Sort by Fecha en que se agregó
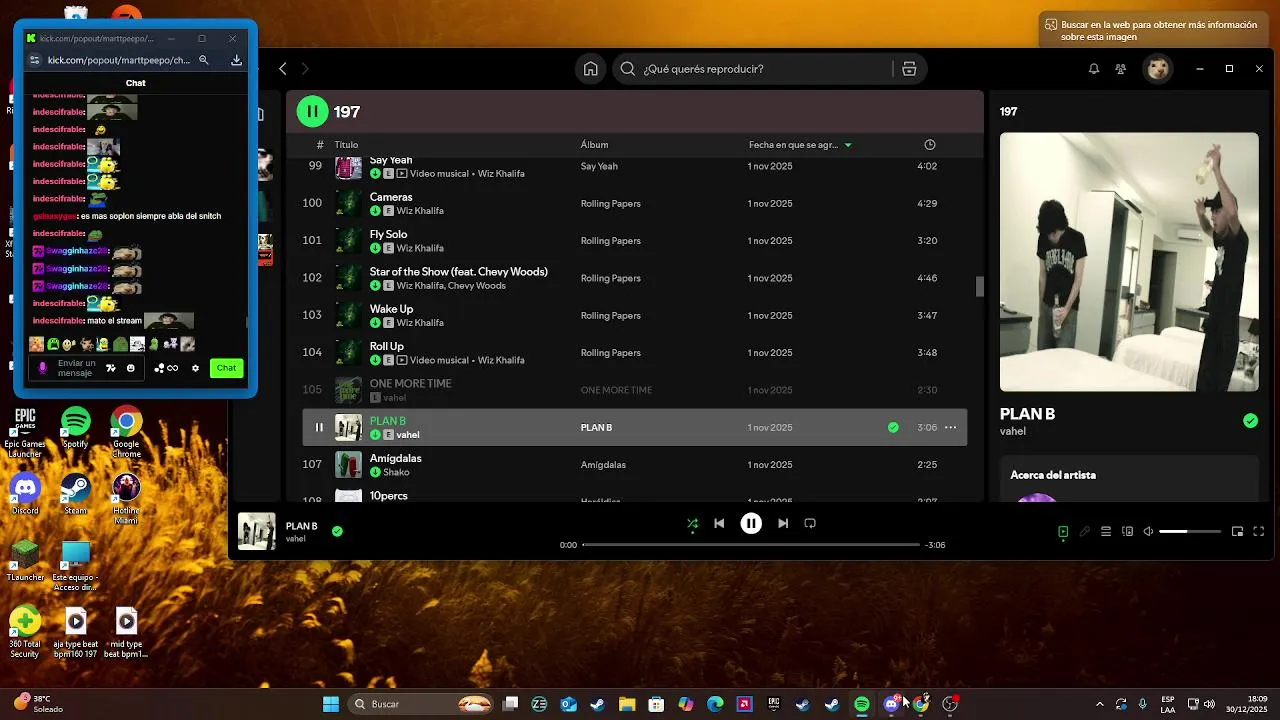 [800, 145]
